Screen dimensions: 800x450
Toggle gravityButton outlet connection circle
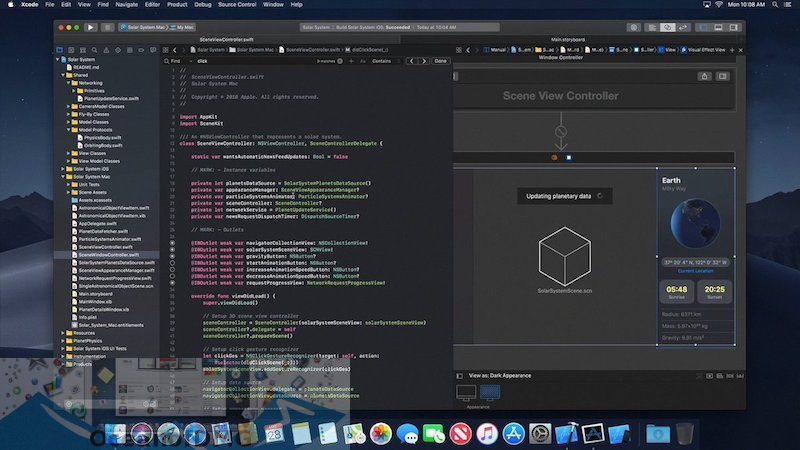(172, 256)
